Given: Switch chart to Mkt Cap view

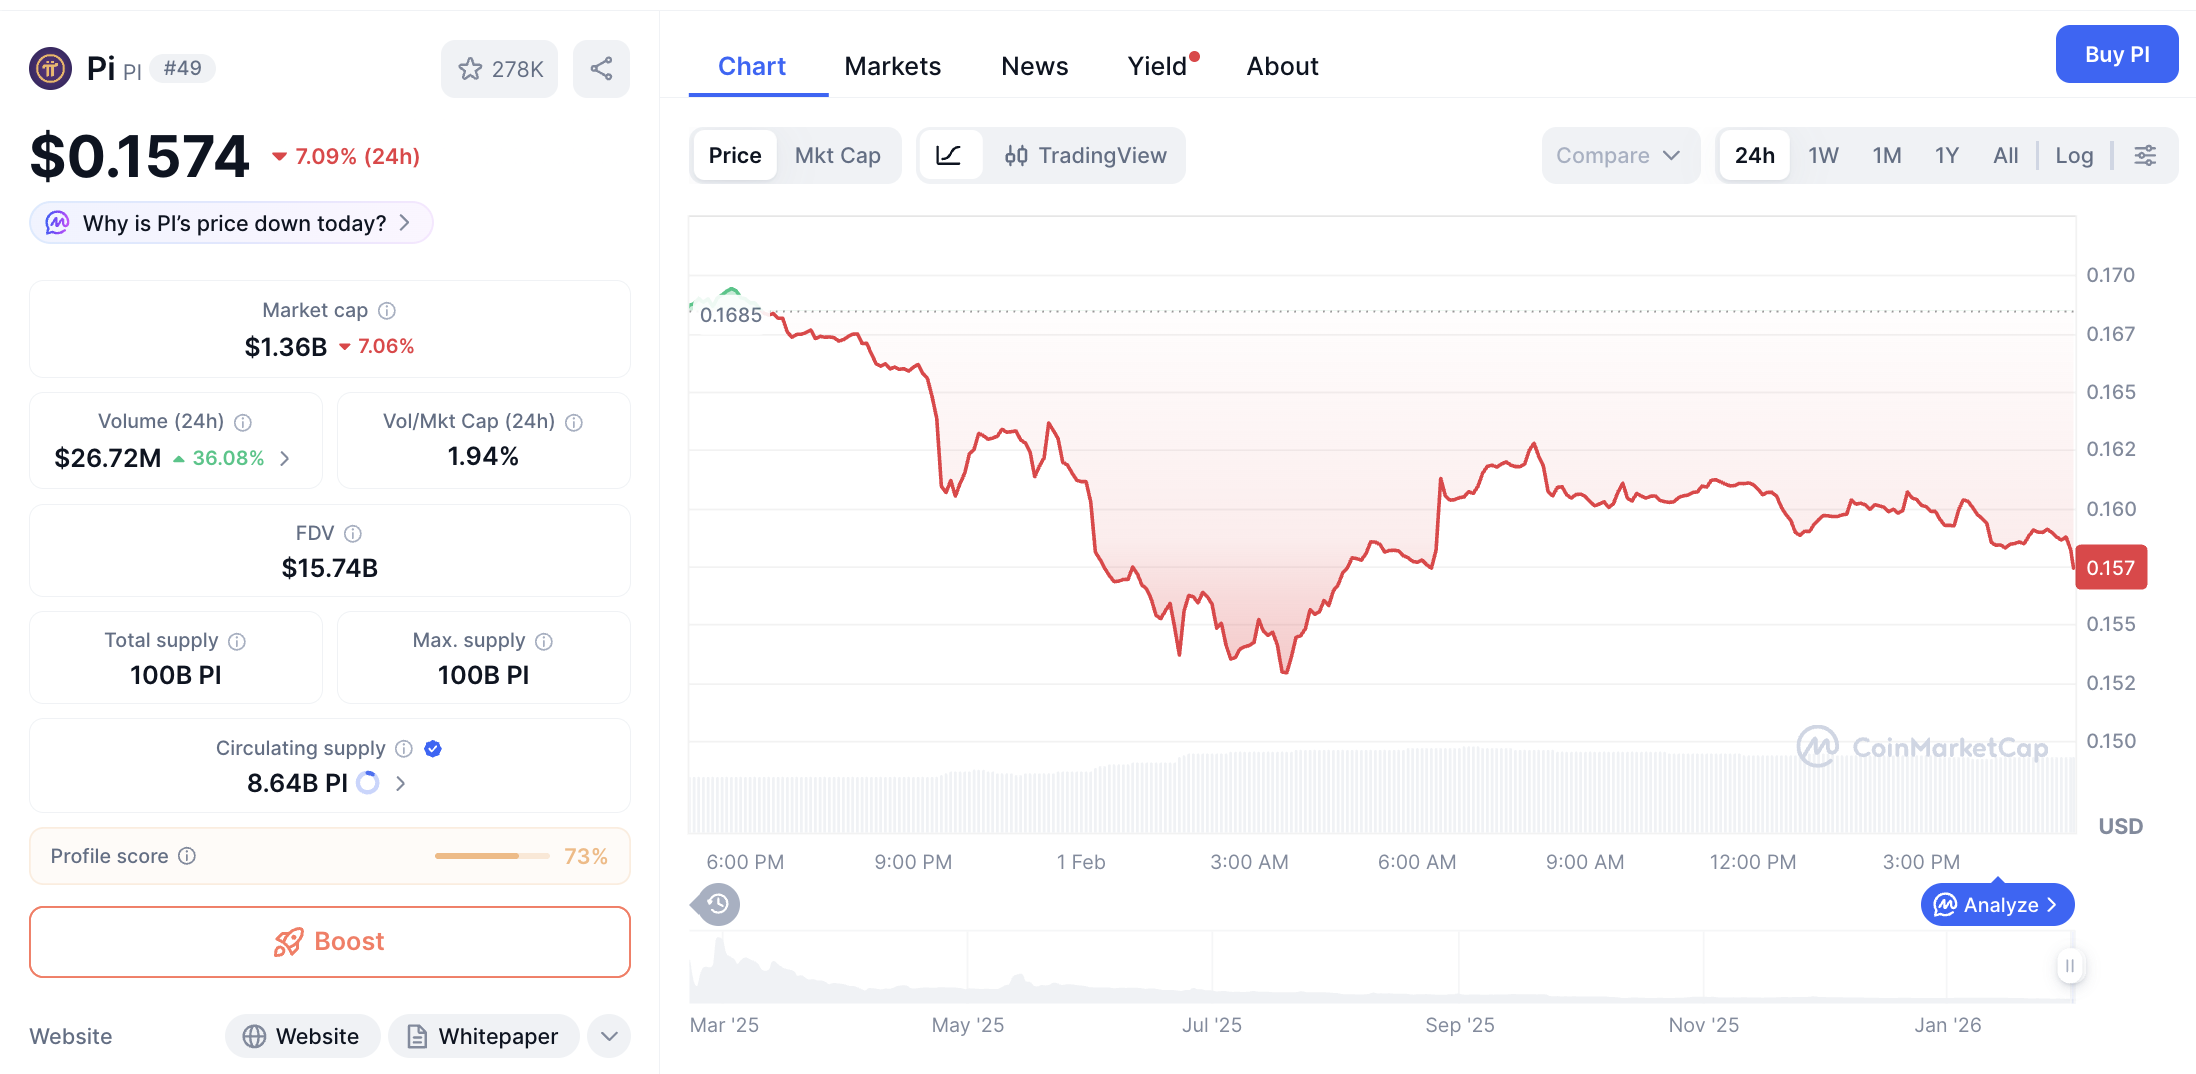Looking at the screenshot, I should [x=838, y=155].
